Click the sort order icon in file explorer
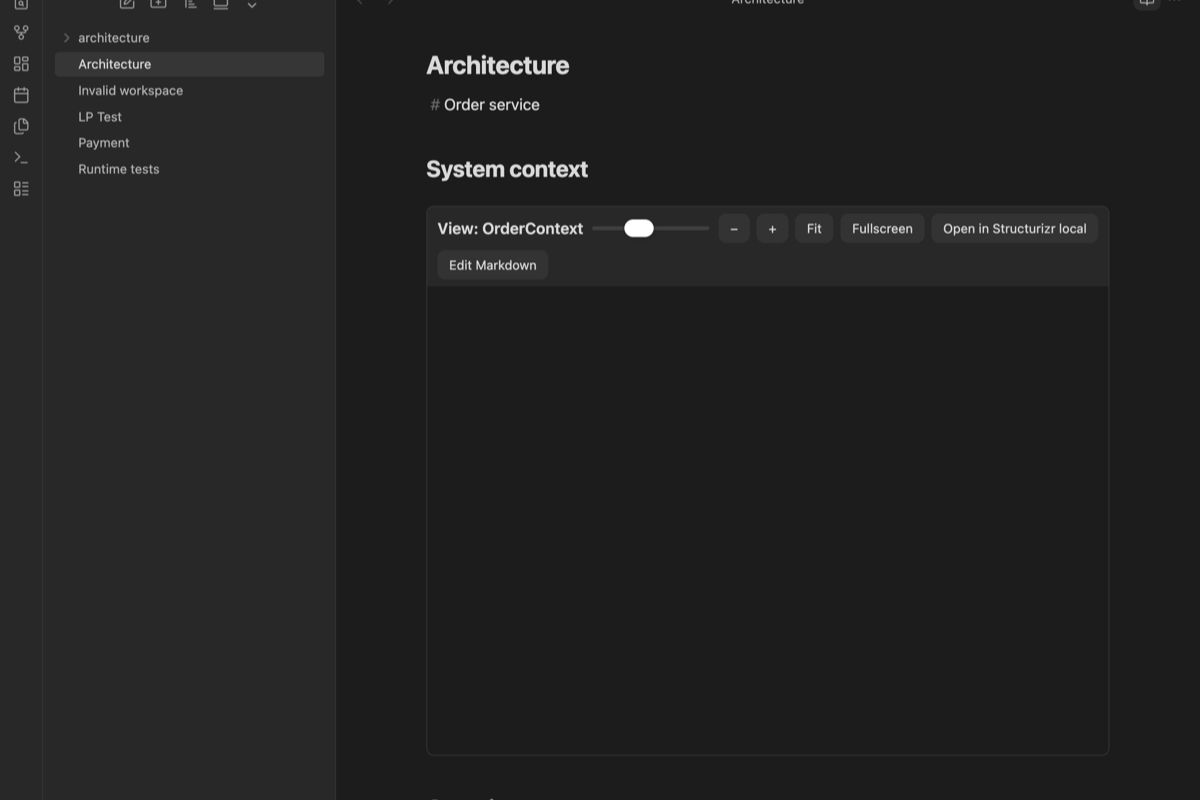Viewport: 1200px width, 800px height. pos(190,4)
